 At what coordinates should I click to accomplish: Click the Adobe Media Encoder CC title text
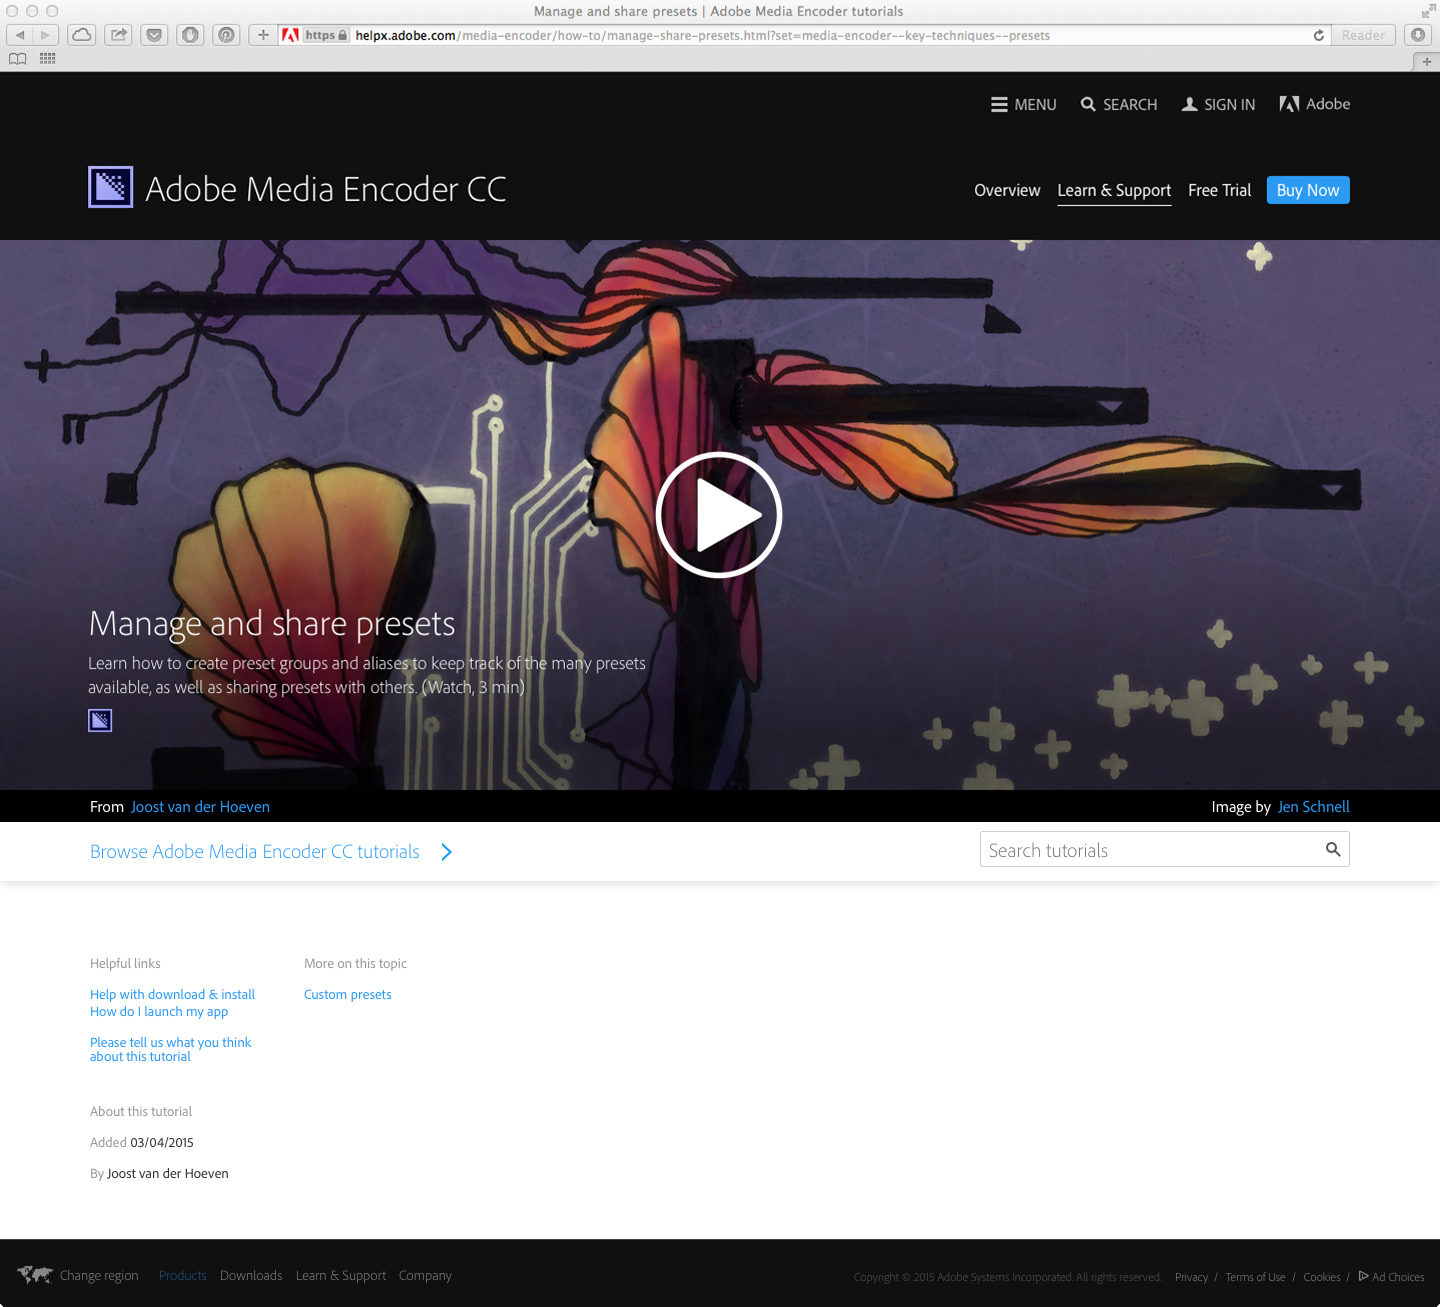point(326,189)
